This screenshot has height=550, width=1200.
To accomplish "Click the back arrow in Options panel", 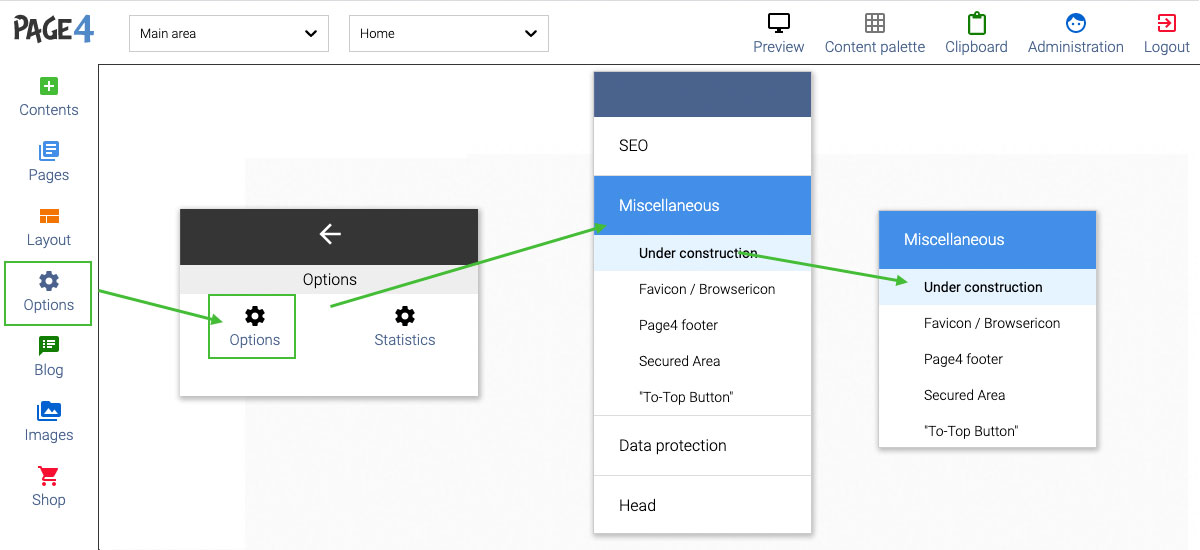I will tap(330, 234).
